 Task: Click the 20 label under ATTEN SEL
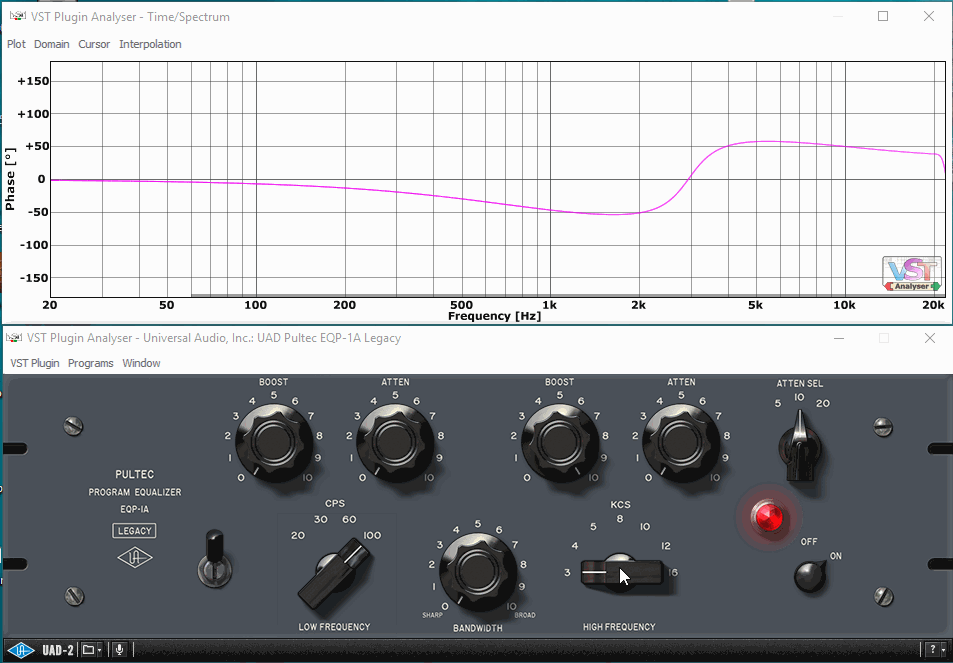(822, 404)
